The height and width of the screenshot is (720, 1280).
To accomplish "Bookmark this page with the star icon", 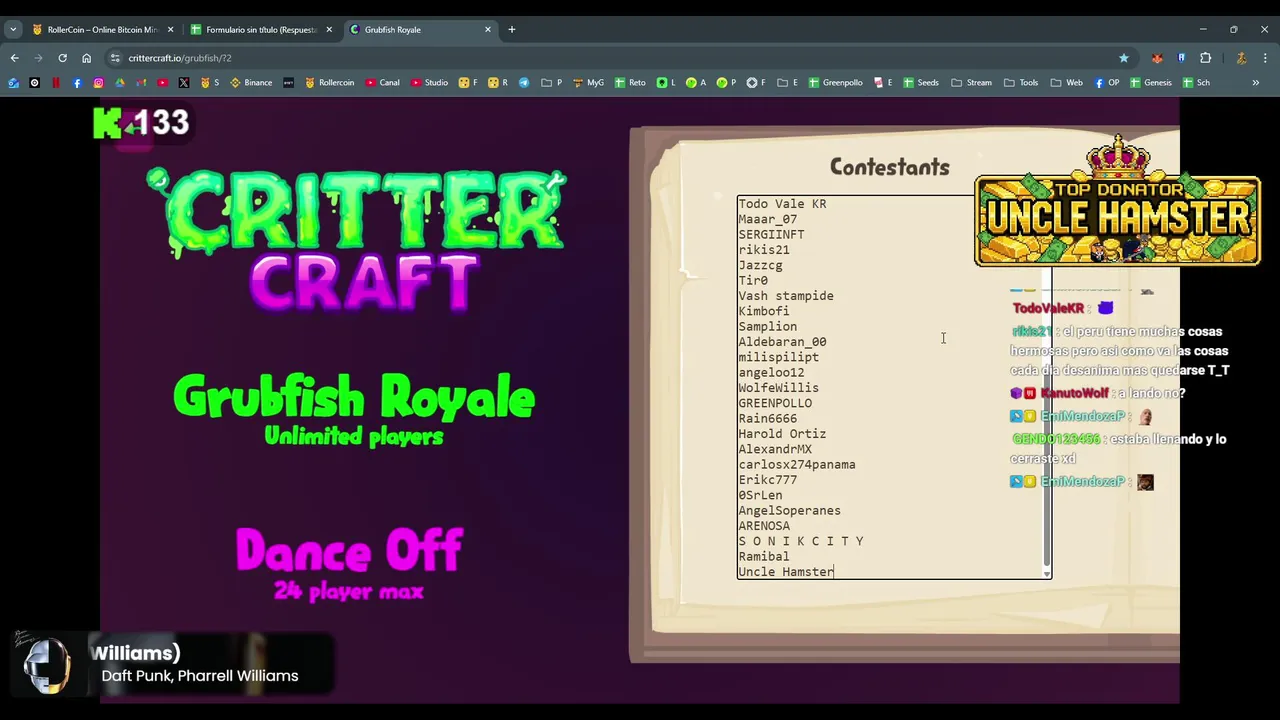I will [1124, 58].
